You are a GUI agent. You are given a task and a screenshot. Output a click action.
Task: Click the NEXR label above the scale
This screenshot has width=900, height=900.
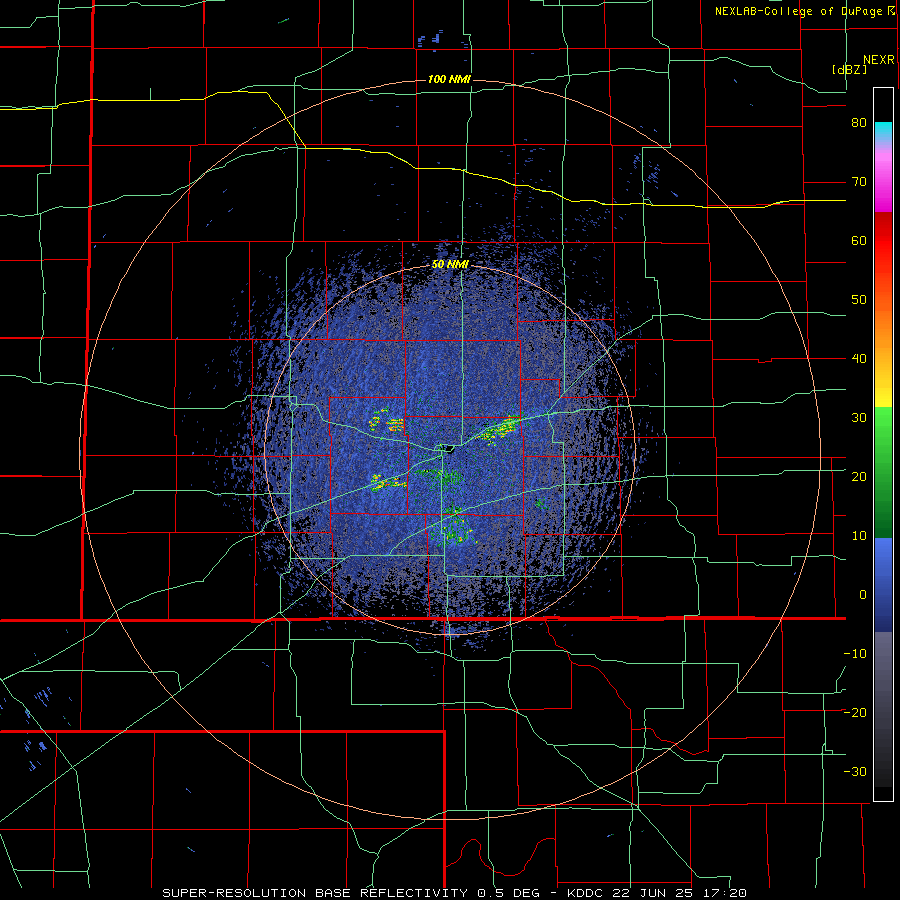[879, 60]
